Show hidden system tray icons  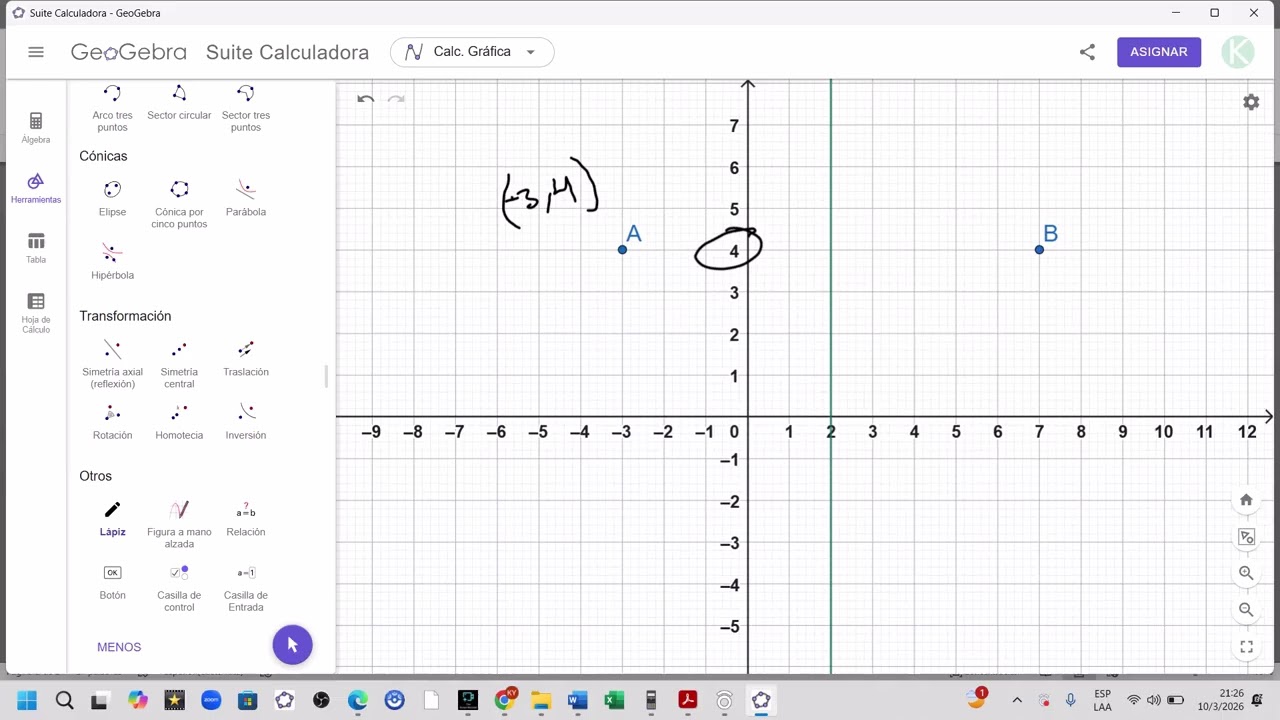point(1017,700)
